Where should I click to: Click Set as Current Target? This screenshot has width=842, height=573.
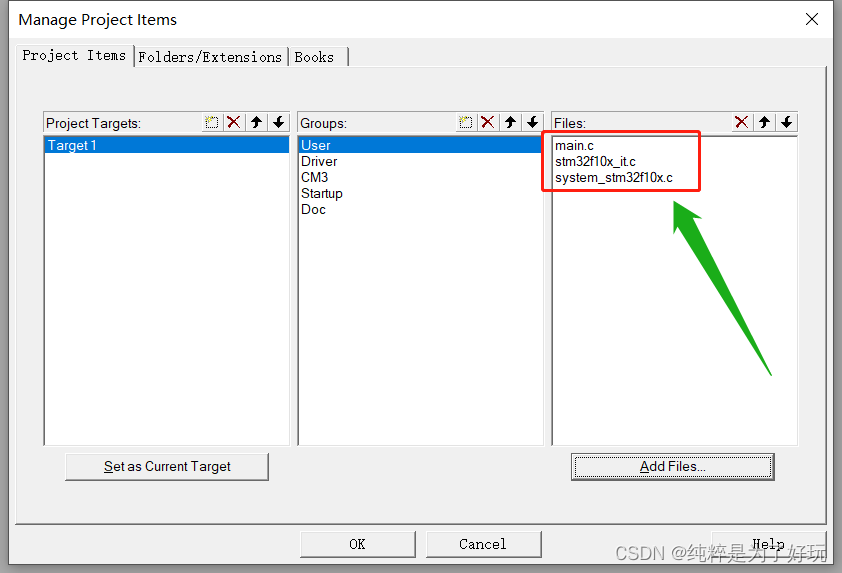point(167,467)
